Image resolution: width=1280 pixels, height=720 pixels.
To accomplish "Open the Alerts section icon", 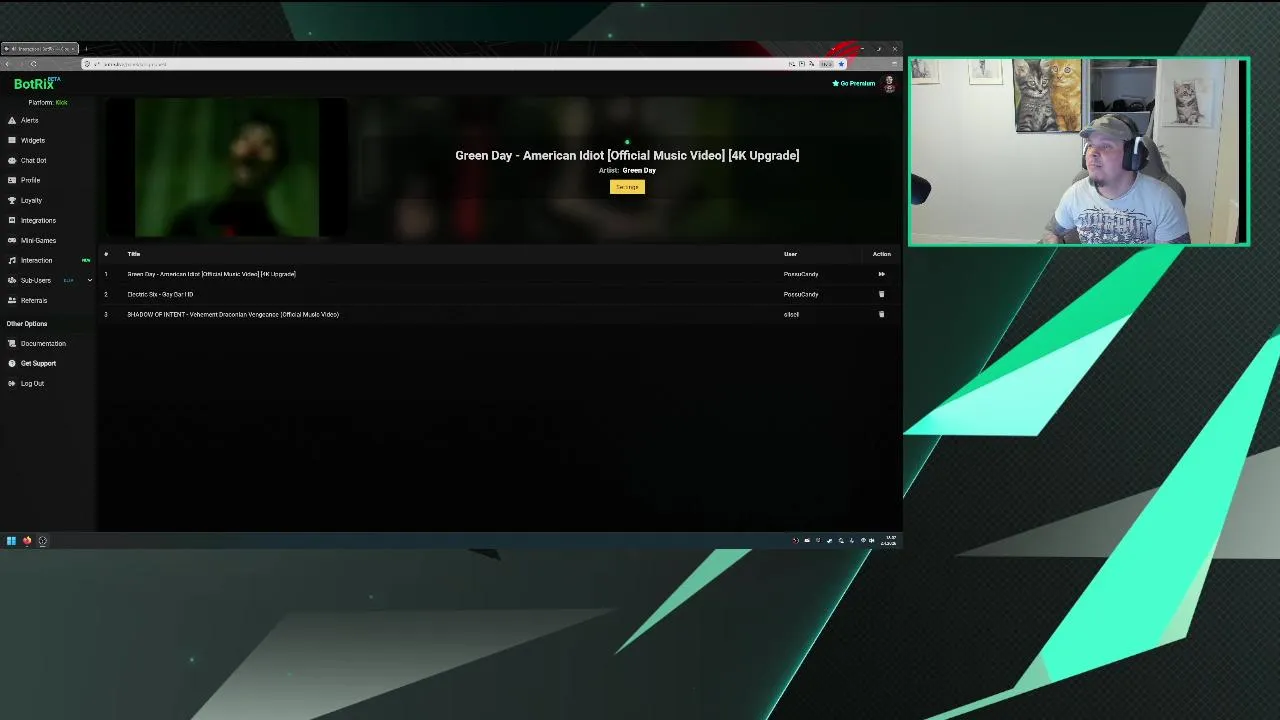I will [x=12, y=120].
